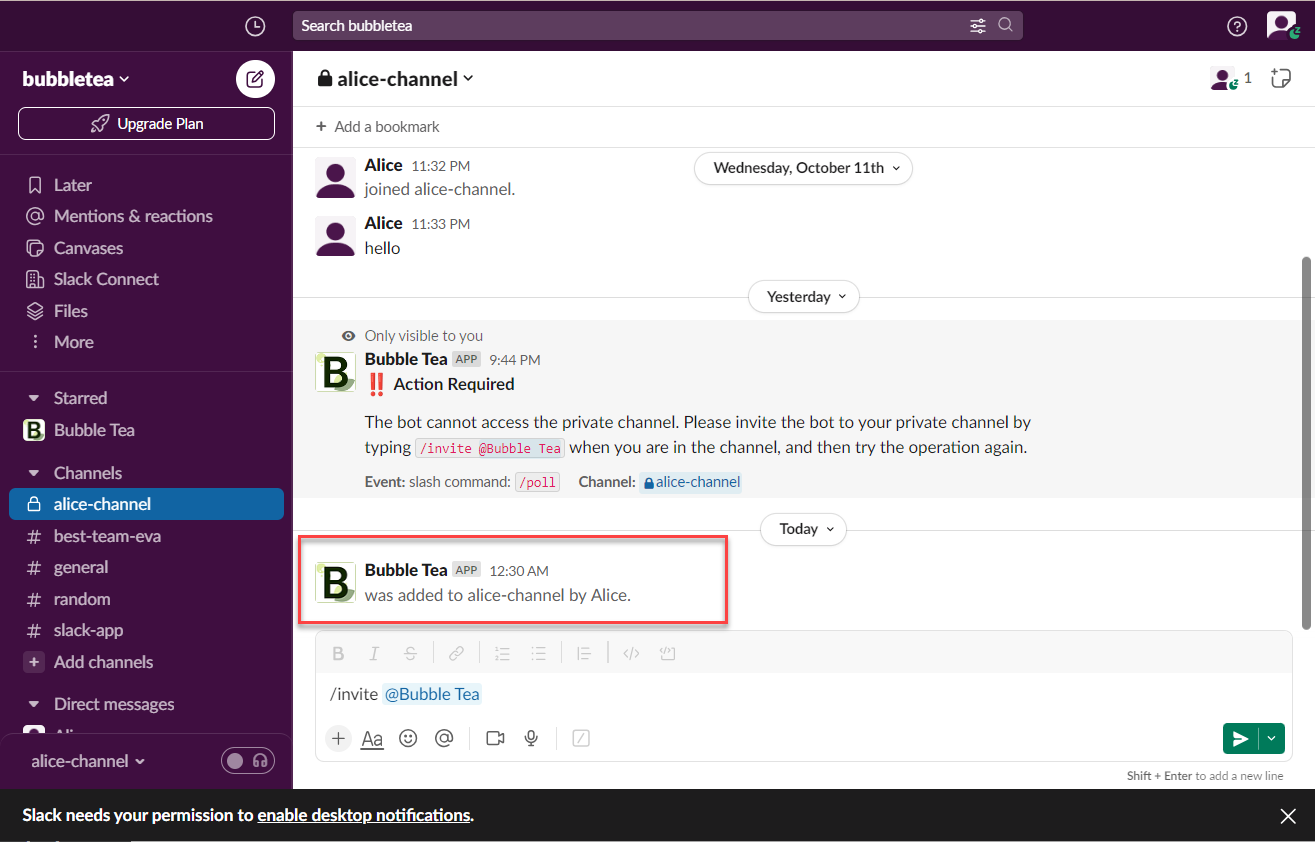The width and height of the screenshot is (1315, 842).
Task: Click the message pane scrollbar
Action: (x=1306, y=442)
